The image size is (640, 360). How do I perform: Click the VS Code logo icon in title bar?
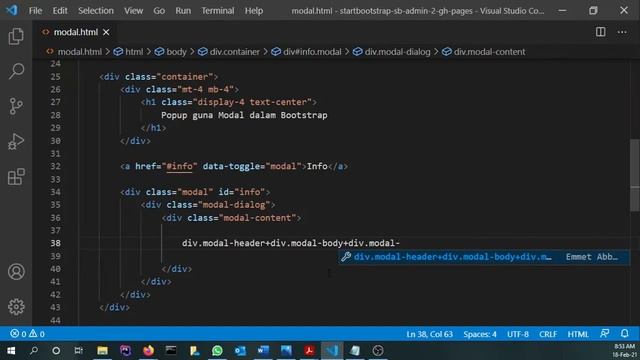click(12, 10)
